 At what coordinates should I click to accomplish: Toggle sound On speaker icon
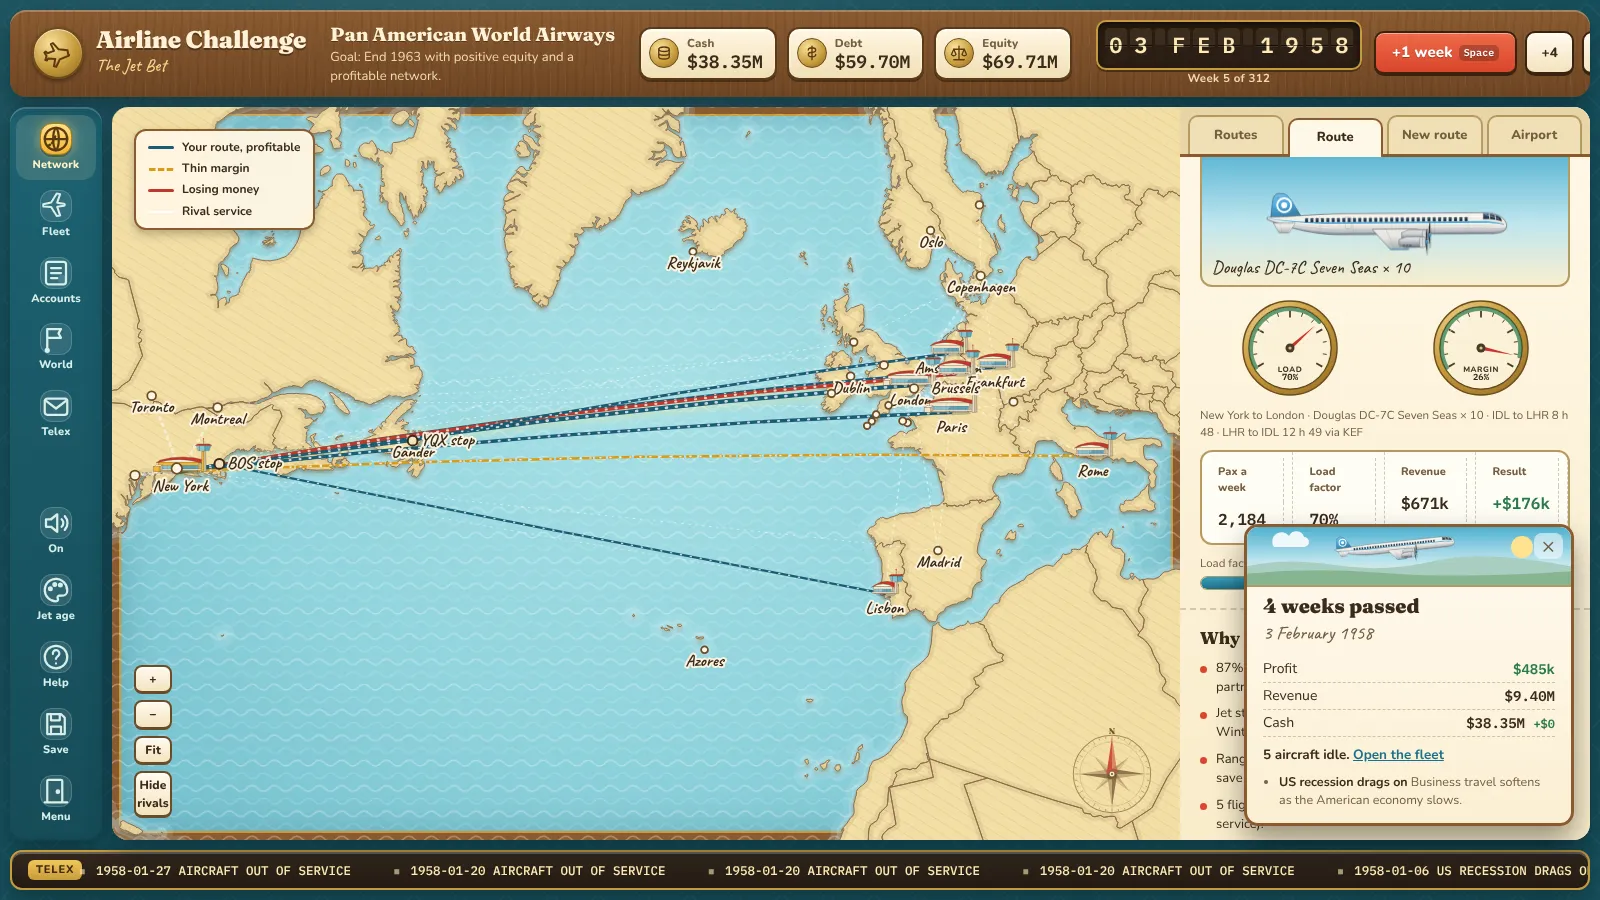(56, 531)
